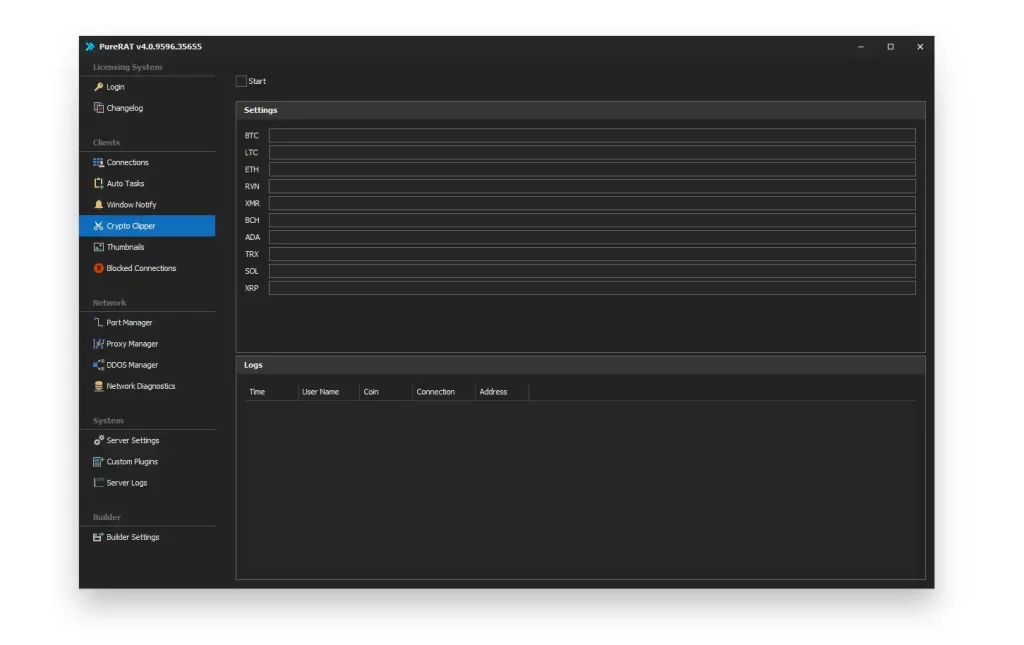Select the Connections icon
Image resolution: width=1024 pixels, height=645 pixels.
coord(98,162)
